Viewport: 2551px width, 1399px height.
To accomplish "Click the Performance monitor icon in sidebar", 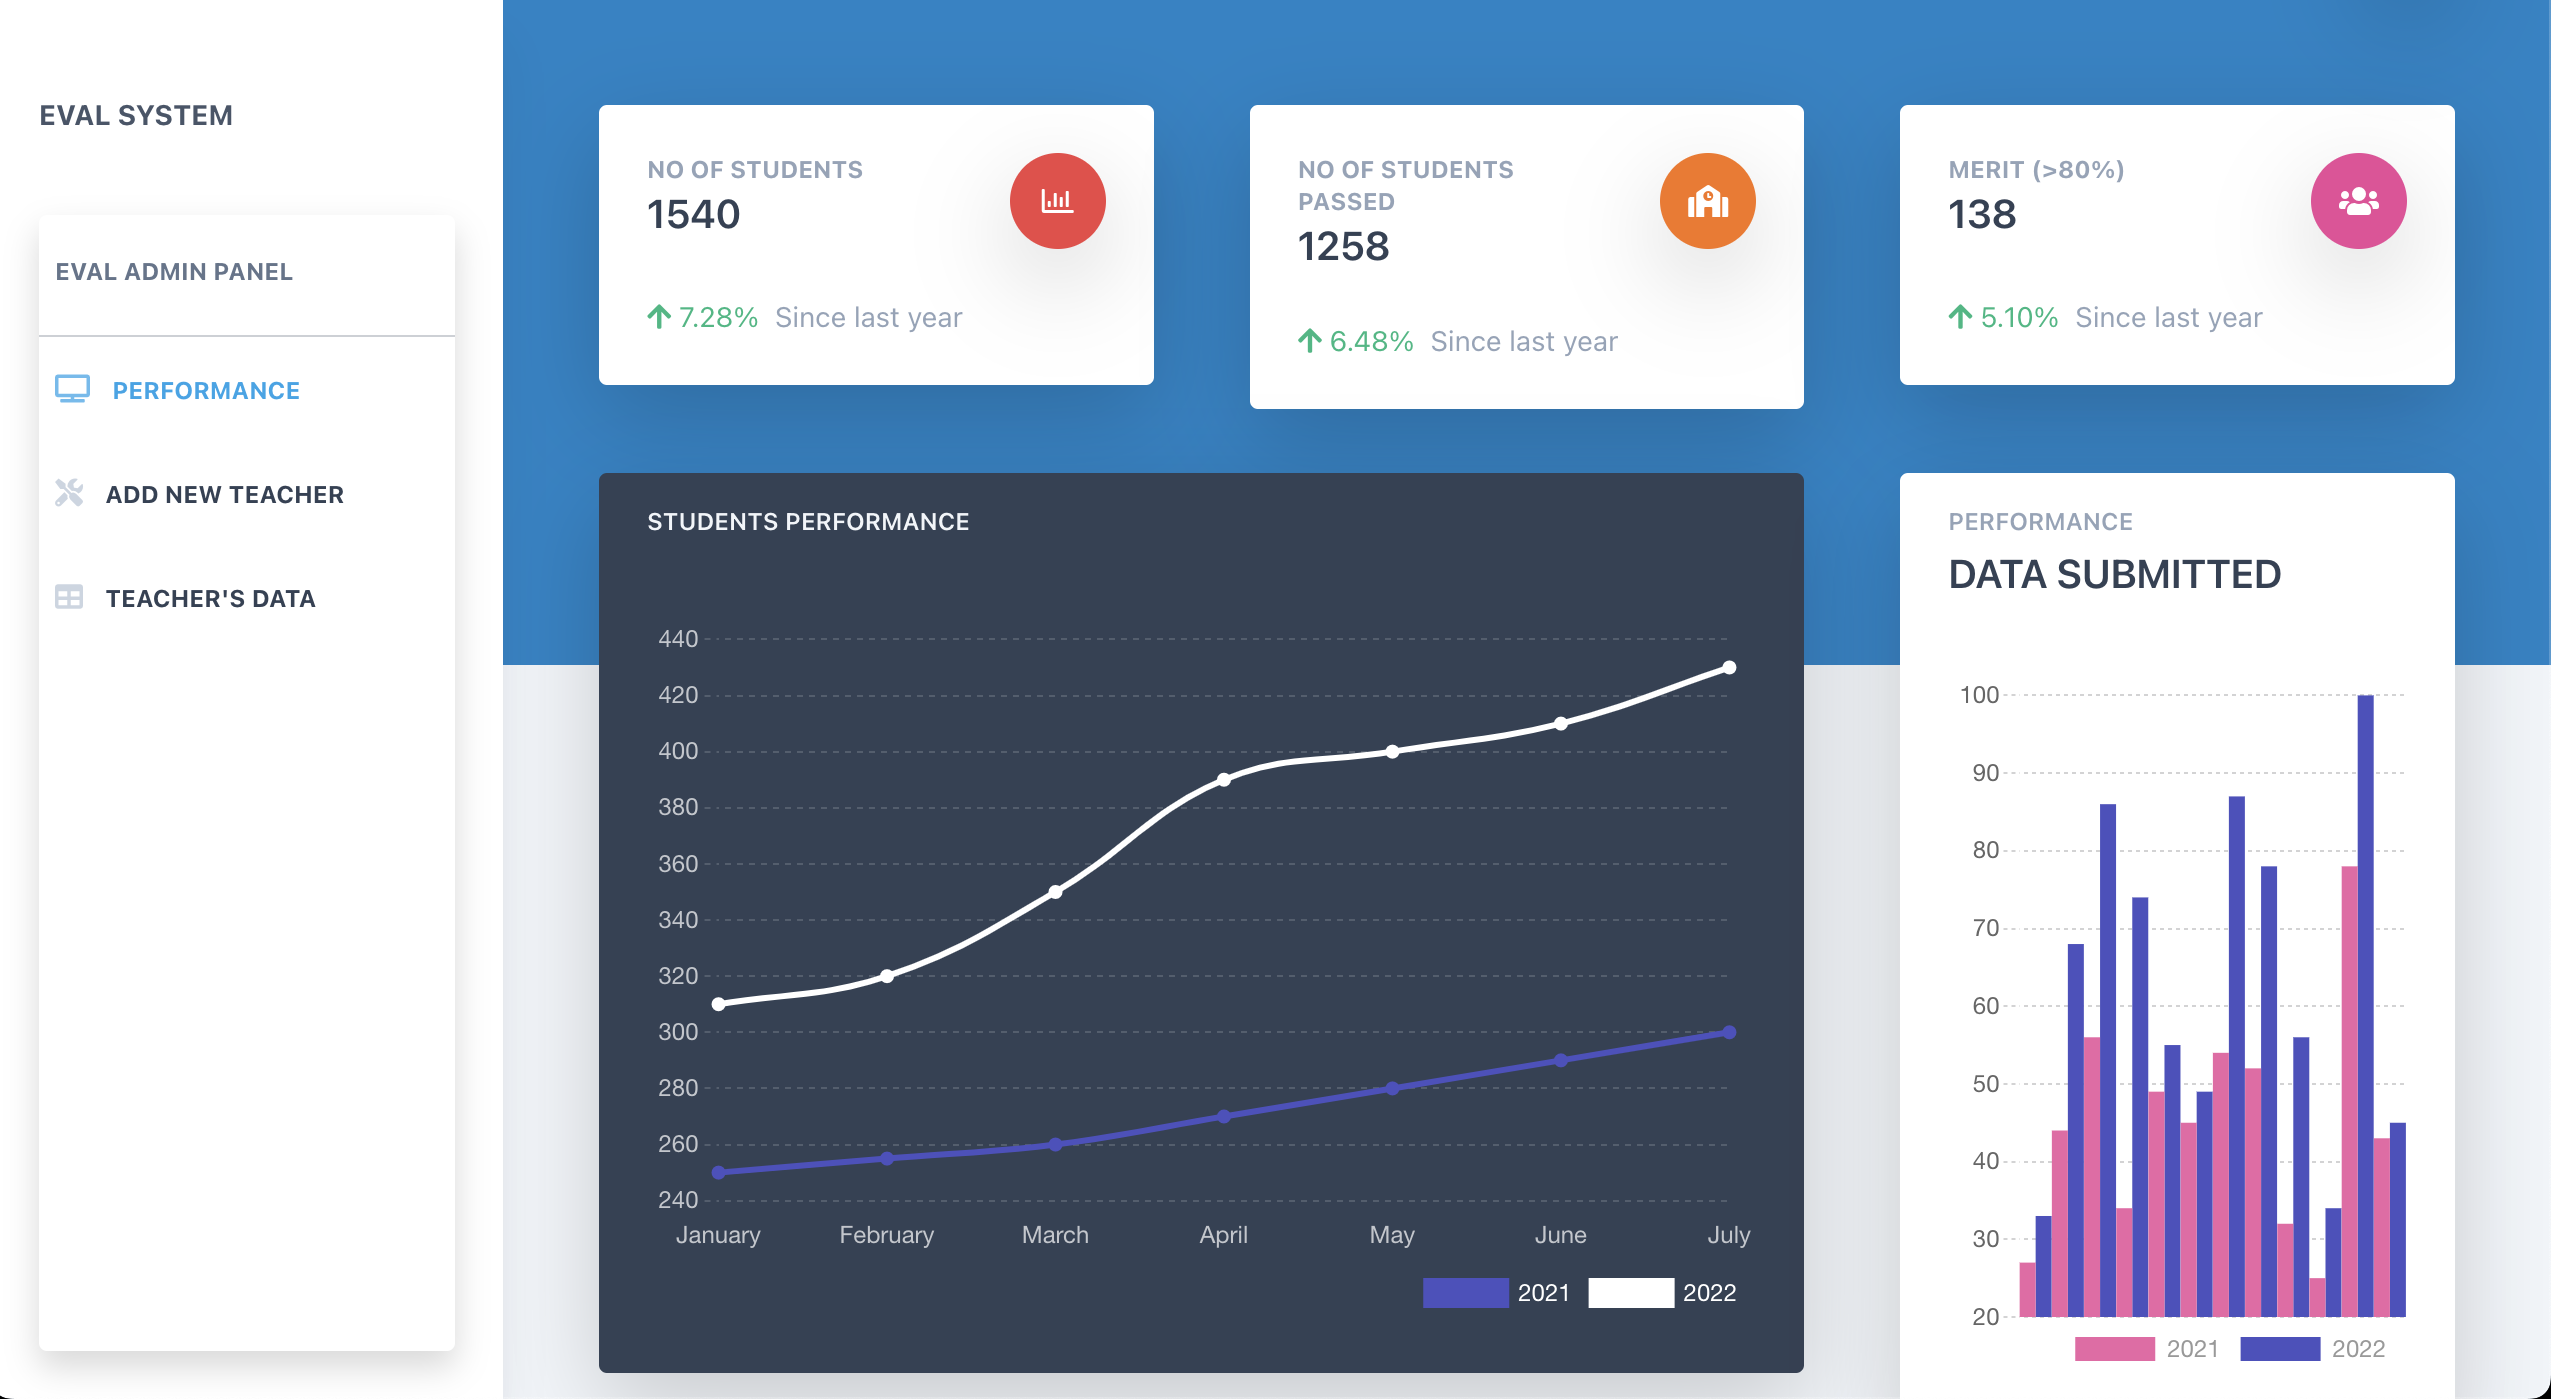I will point(72,390).
